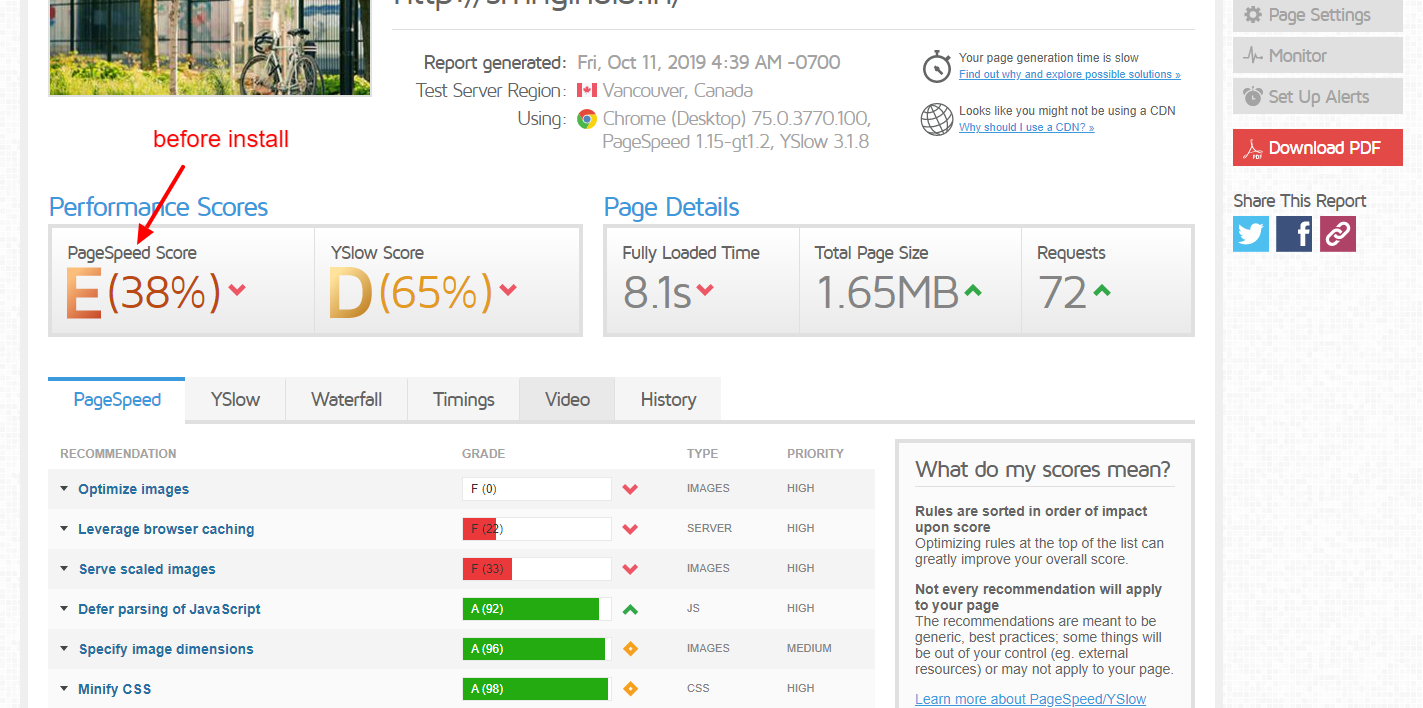The image size is (1423, 708).
Task: Open Learn more about PageSpeed/YSlow link
Action: tap(1030, 699)
